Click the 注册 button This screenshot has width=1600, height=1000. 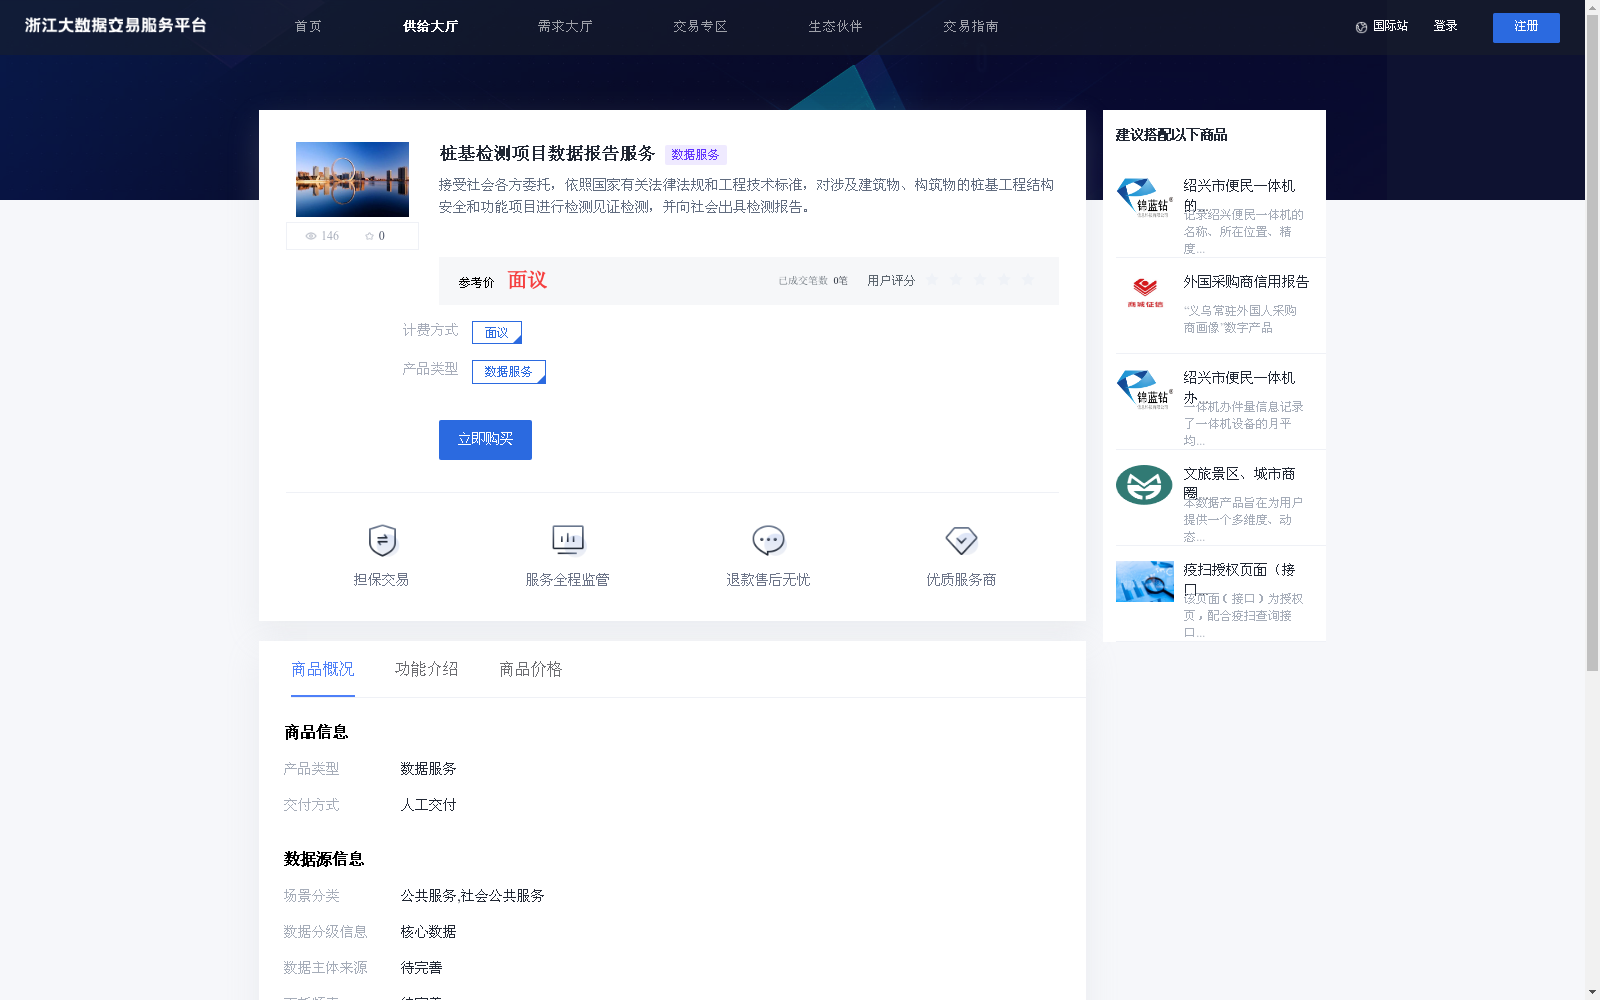[1526, 28]
